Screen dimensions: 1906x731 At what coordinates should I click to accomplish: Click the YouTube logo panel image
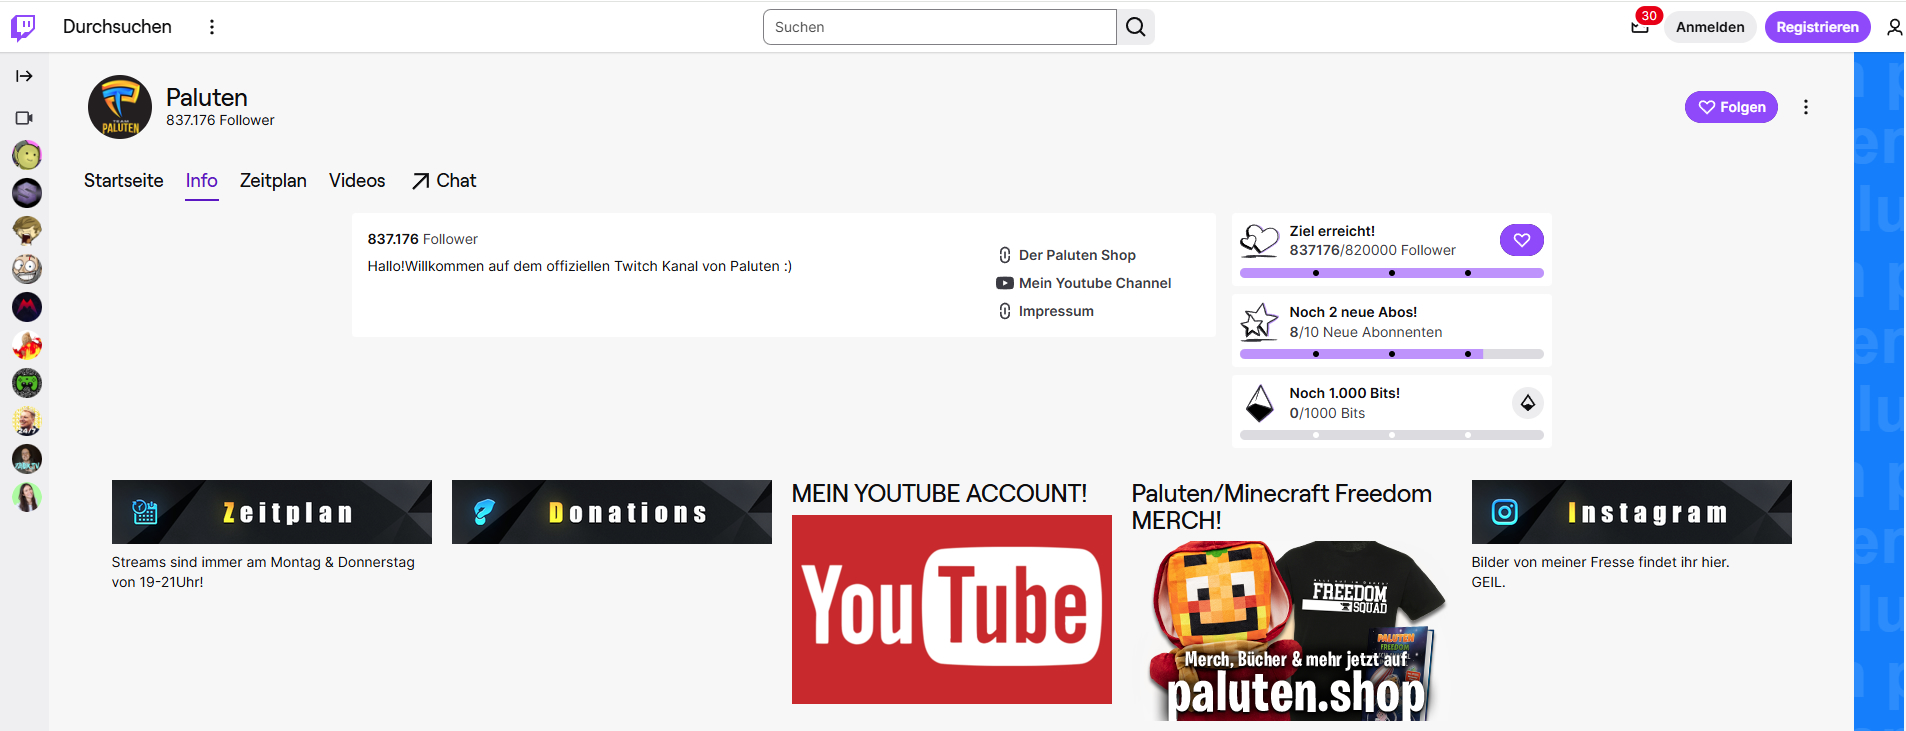pyautogui.click(x=951, y=609)
